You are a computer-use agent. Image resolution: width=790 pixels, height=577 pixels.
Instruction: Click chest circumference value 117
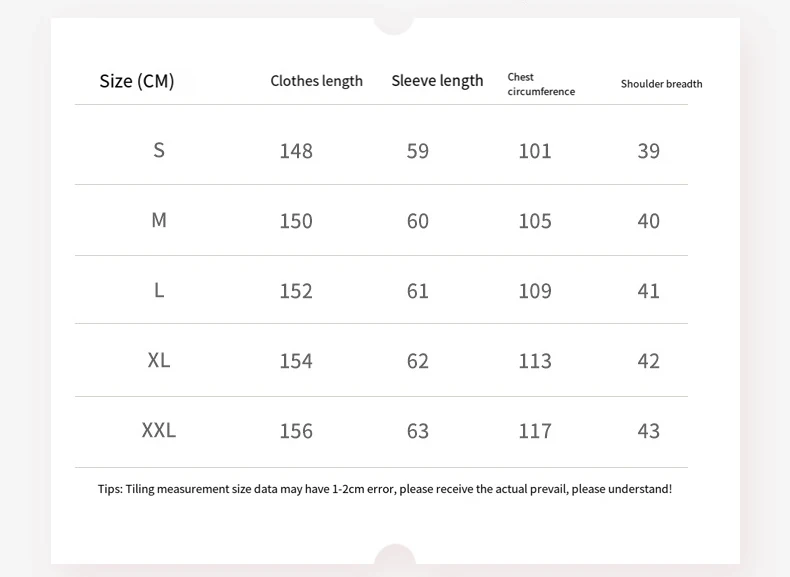coord(535,431)
